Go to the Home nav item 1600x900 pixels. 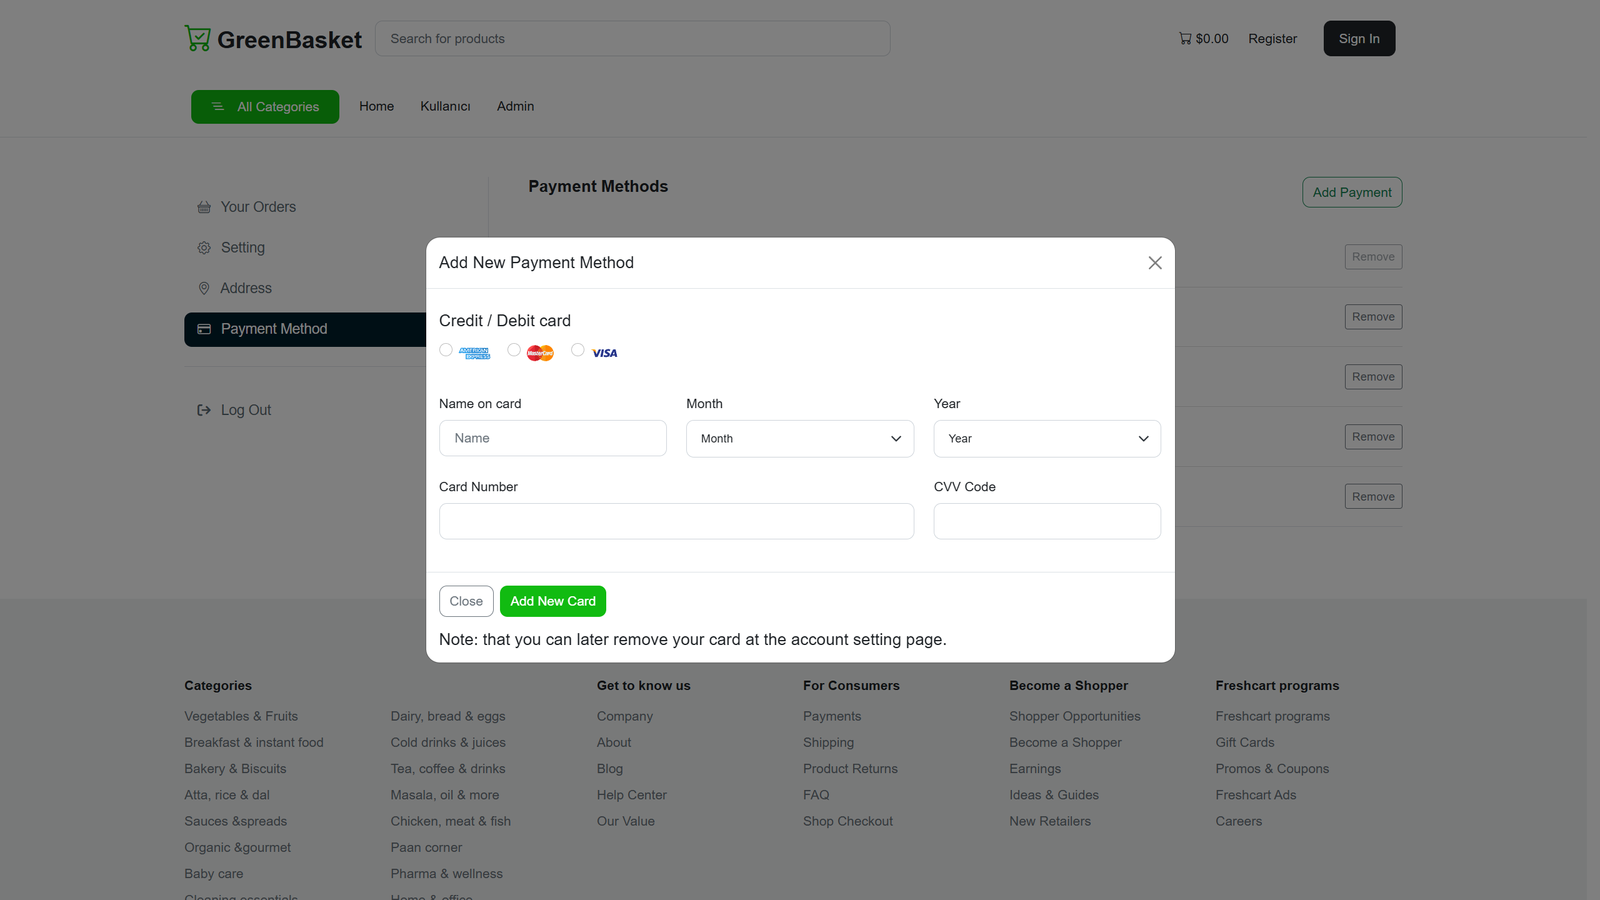(376, 106)
